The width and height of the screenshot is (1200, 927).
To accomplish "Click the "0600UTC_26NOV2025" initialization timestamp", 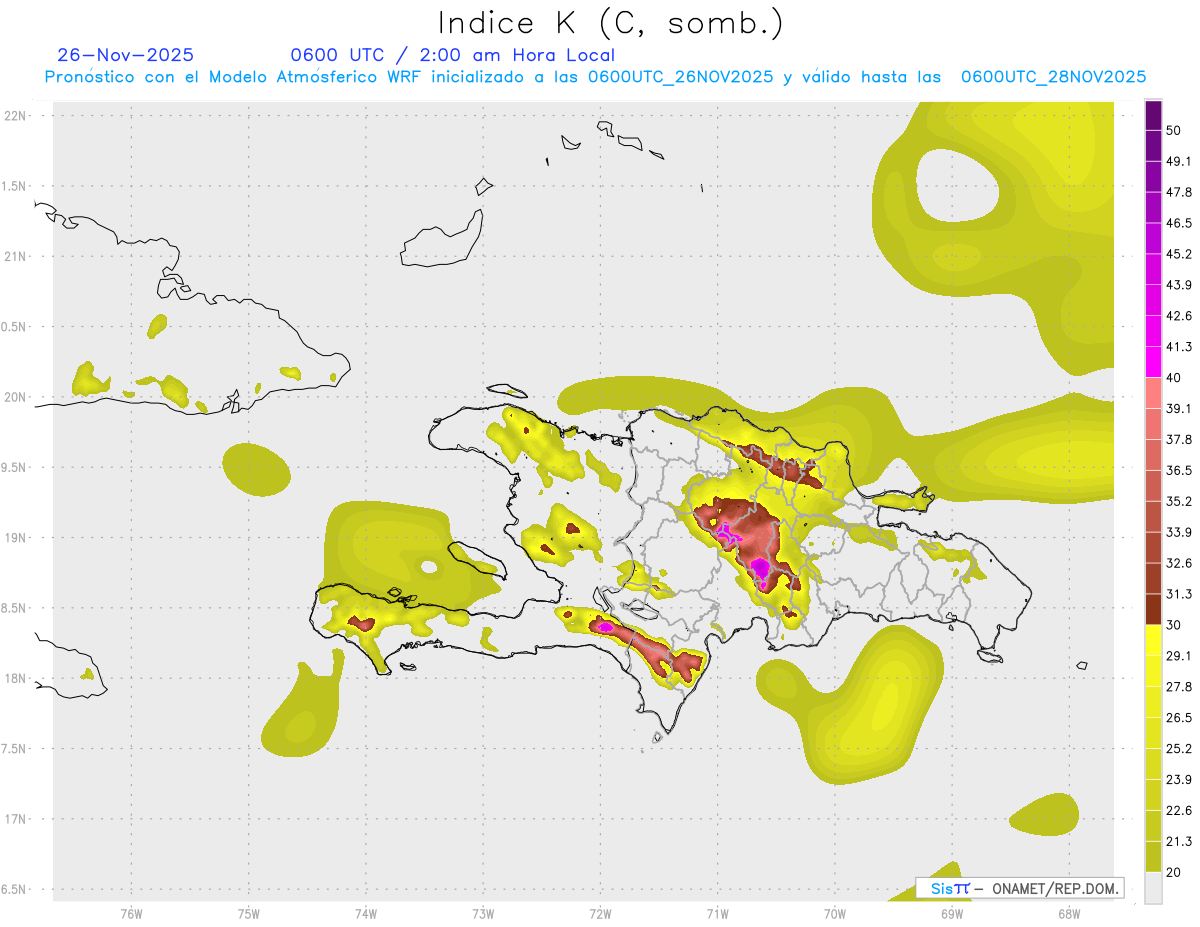I will click(680, 77).
